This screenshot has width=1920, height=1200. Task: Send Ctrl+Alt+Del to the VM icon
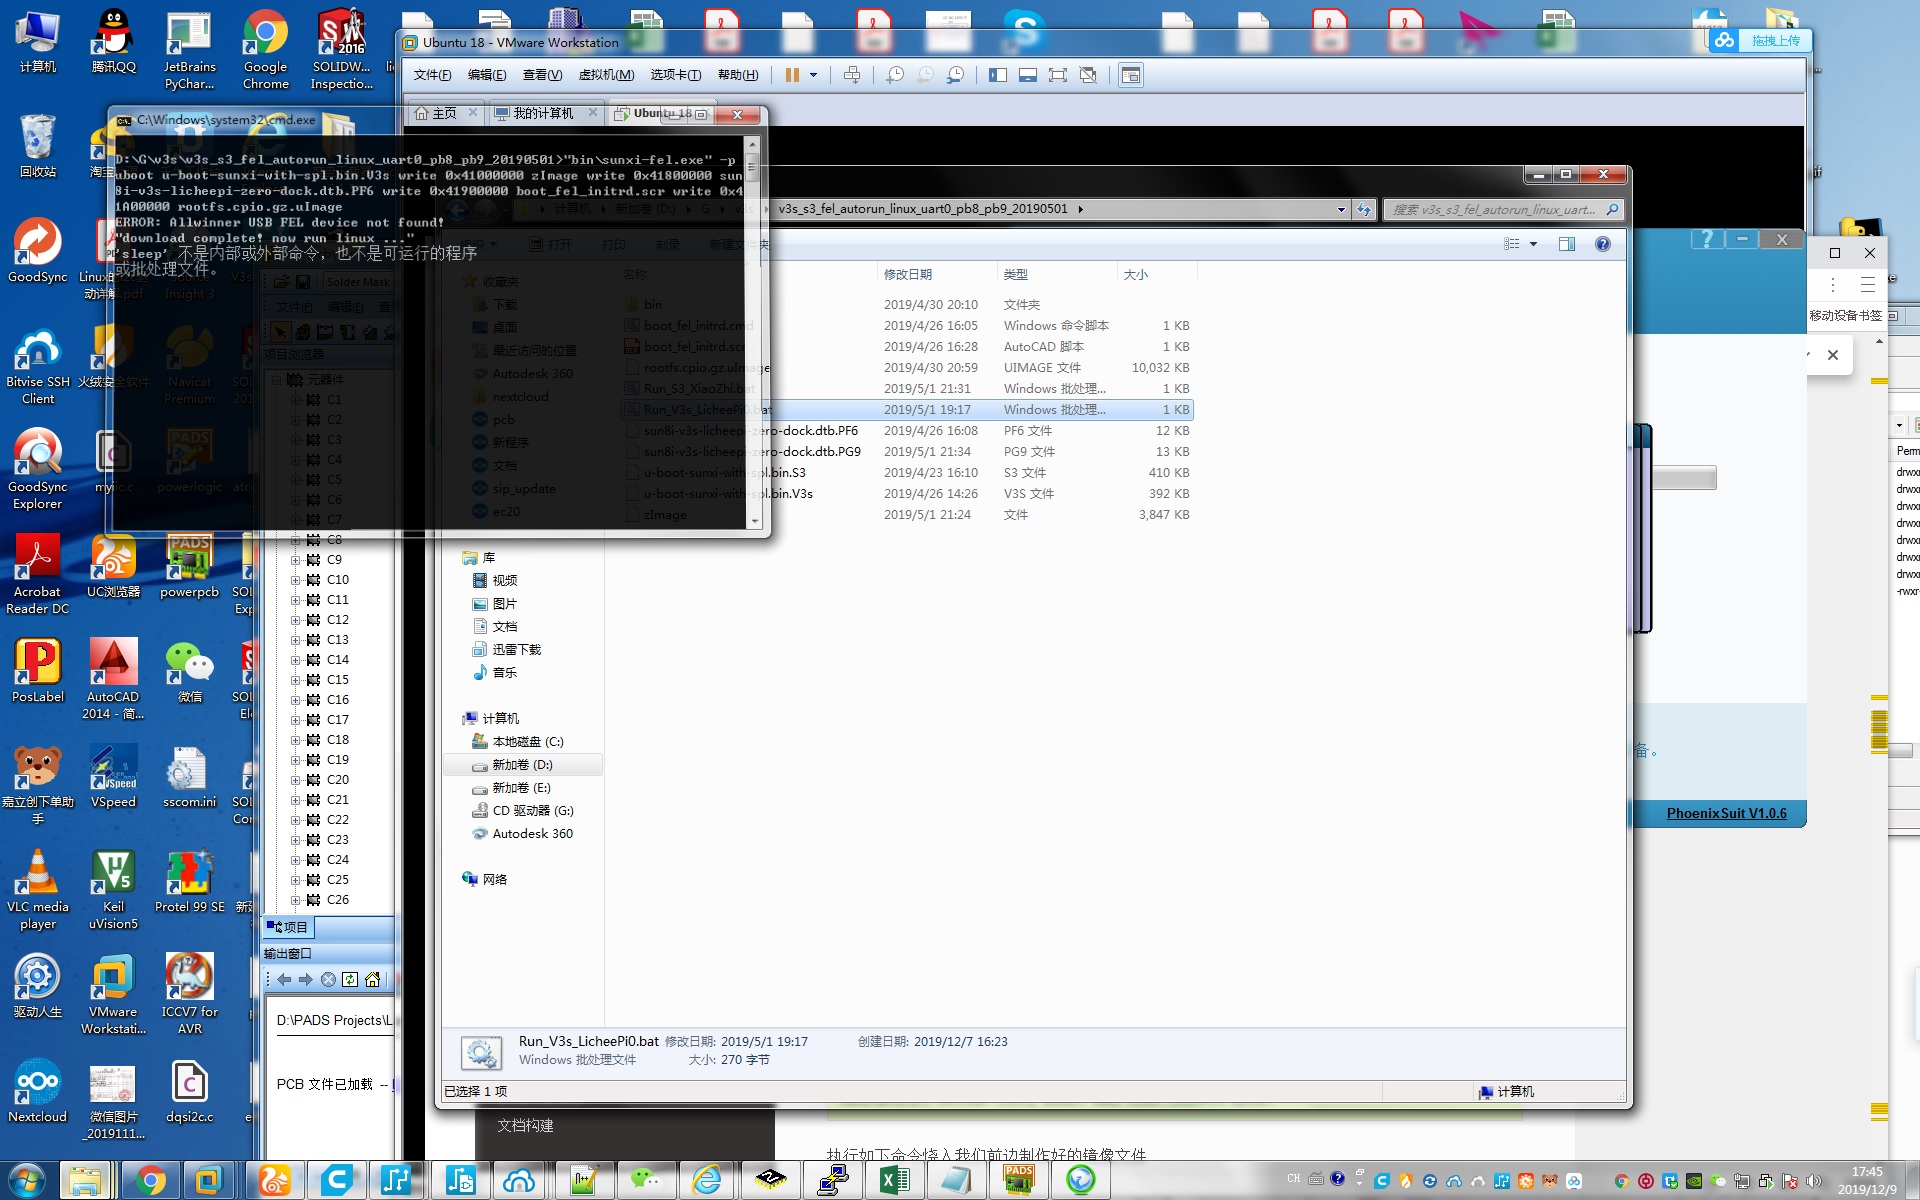tap(852, 75)
